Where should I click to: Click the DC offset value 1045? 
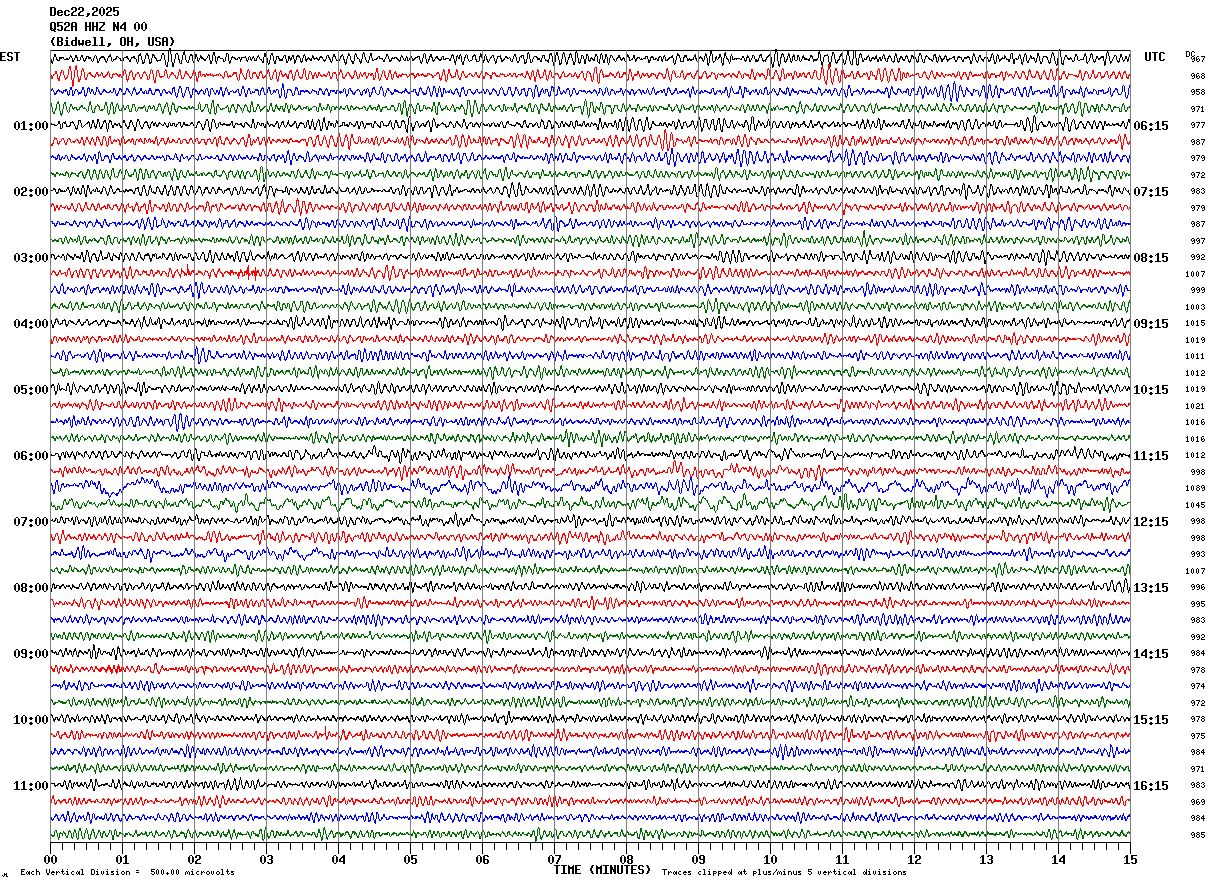coord(1195,505)
